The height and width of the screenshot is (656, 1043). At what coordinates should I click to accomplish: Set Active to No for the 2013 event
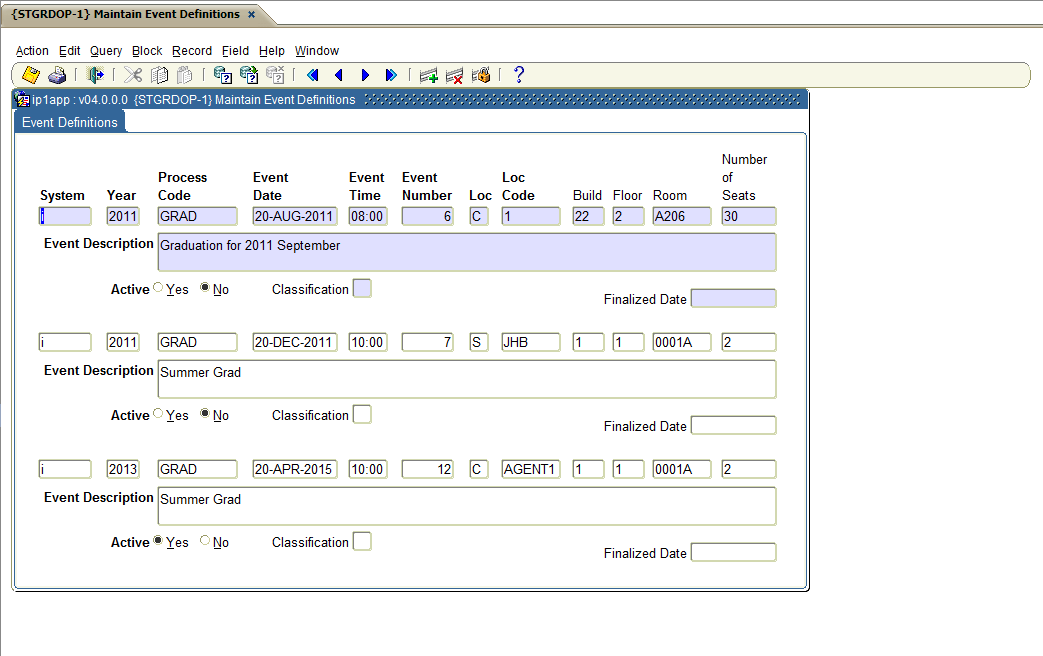(205, 542)
